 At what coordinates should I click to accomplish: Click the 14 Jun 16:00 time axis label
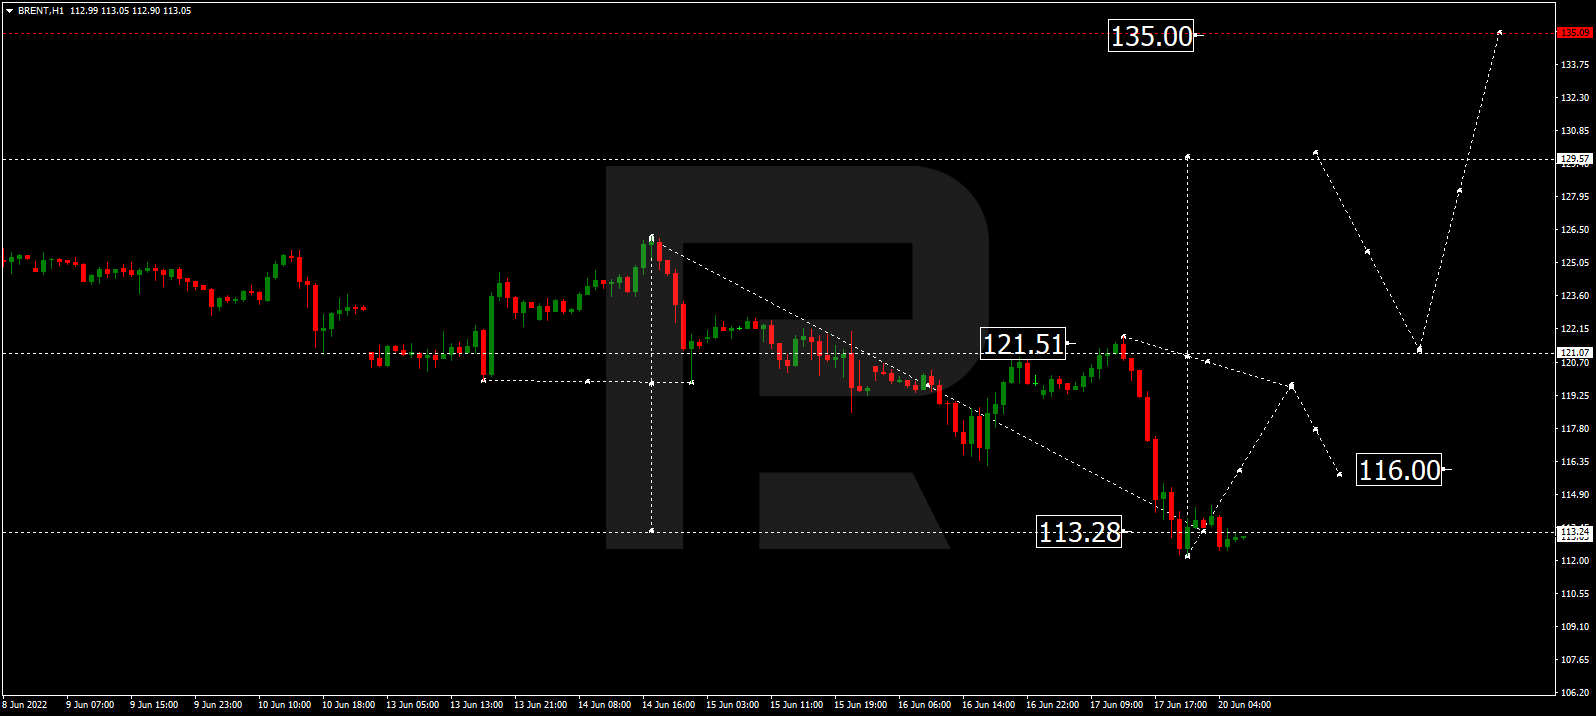tap(668, 705)
